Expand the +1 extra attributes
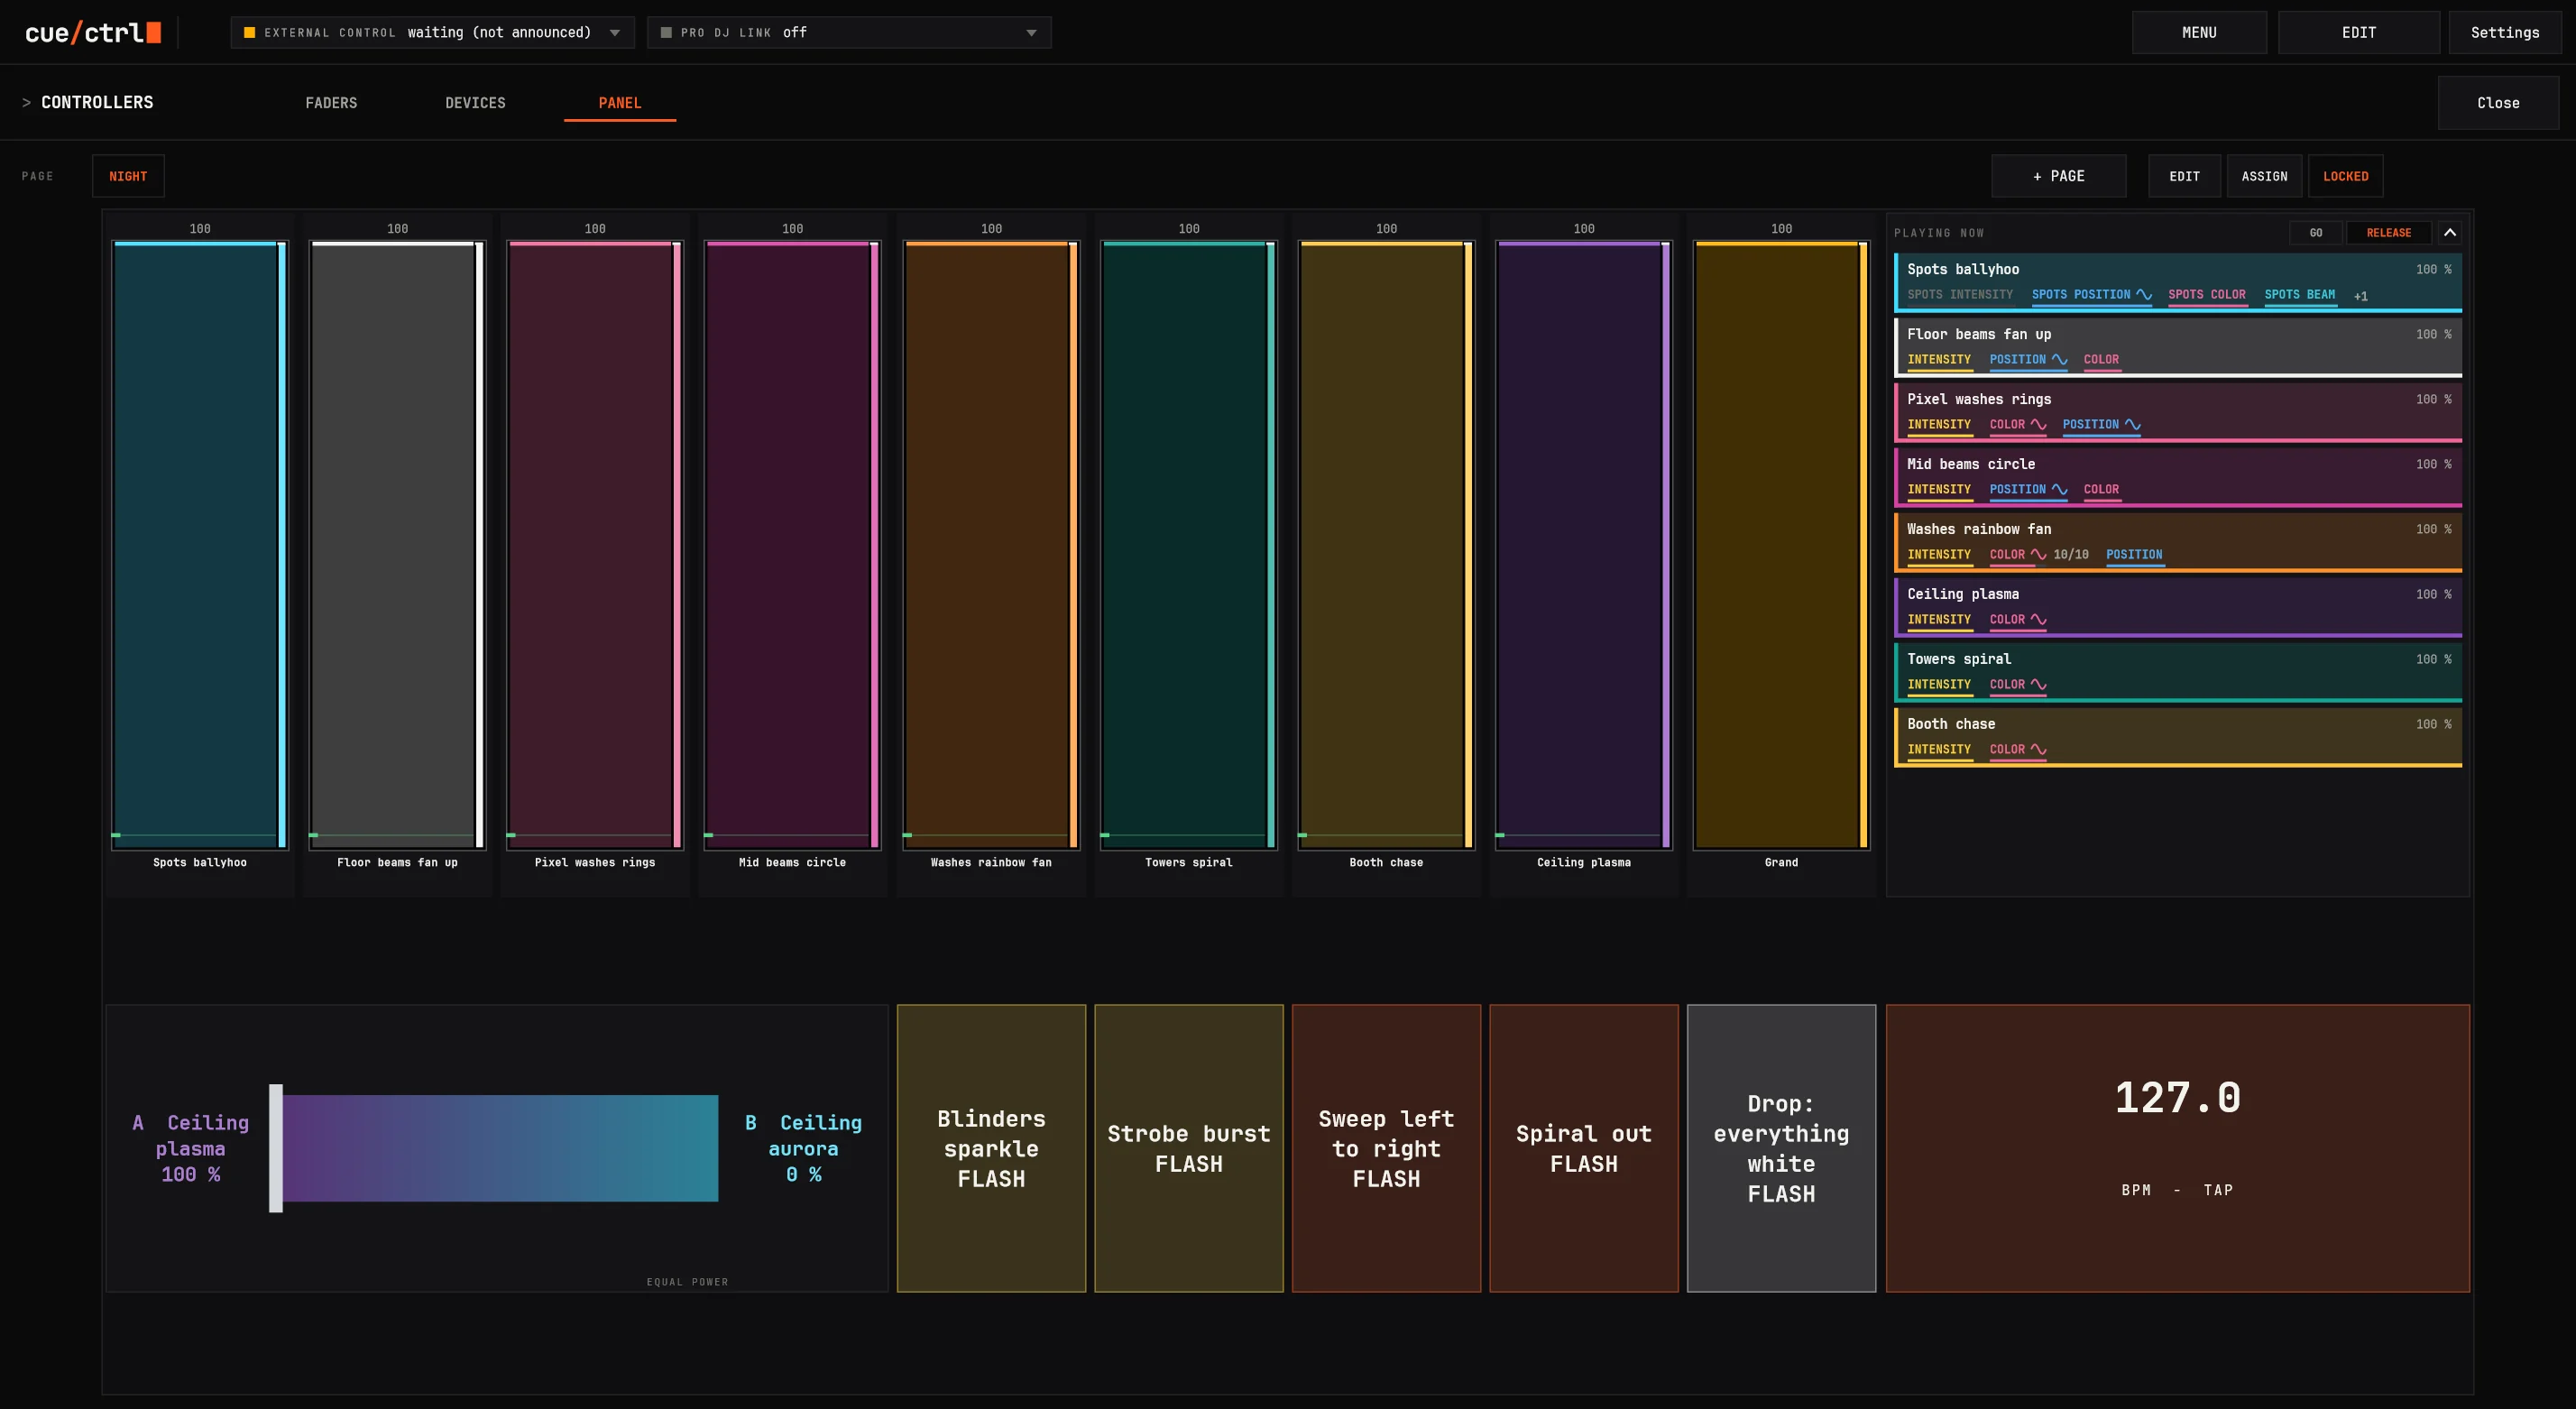This screenshot has height=1409, width=2576. click(2360, 296)
